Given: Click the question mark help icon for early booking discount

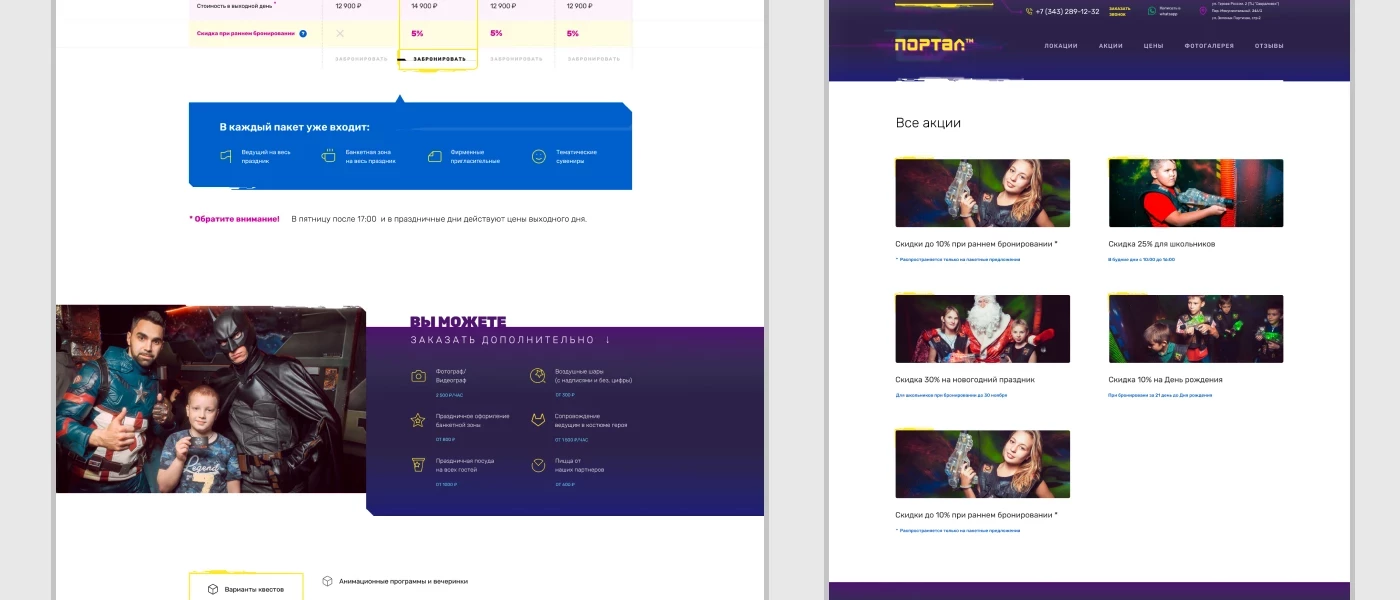Looking at the screenshot, I should tap(303, 34).
